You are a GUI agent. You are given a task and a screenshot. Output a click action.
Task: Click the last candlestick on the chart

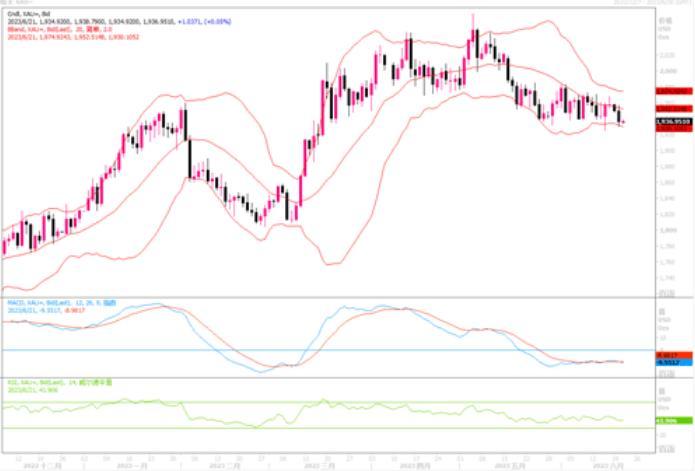click(x=622, y=119)
